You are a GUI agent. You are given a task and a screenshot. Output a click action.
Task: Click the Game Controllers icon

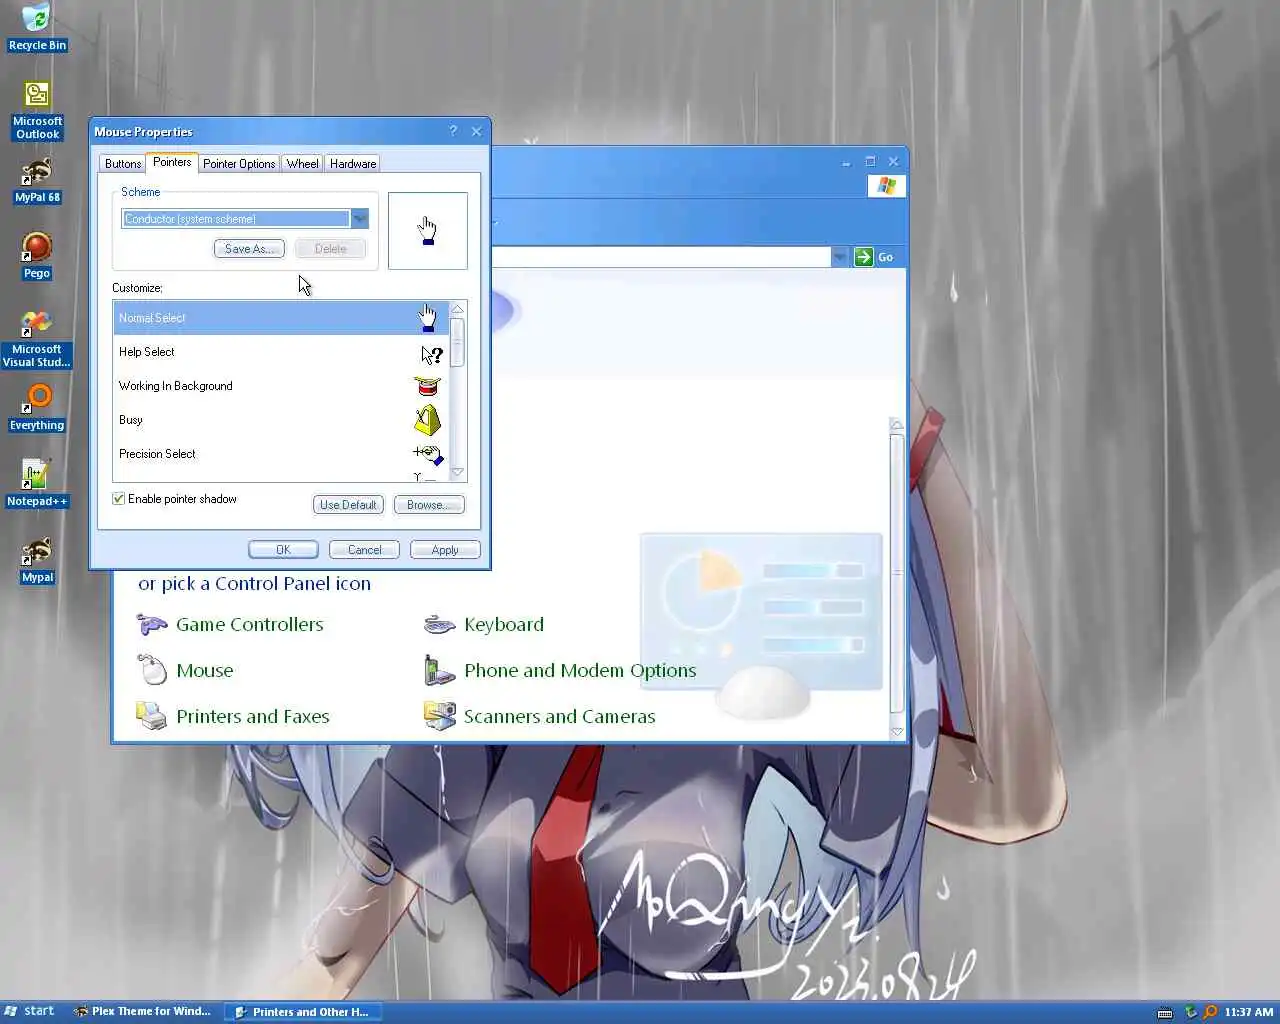tap(152, 625)
